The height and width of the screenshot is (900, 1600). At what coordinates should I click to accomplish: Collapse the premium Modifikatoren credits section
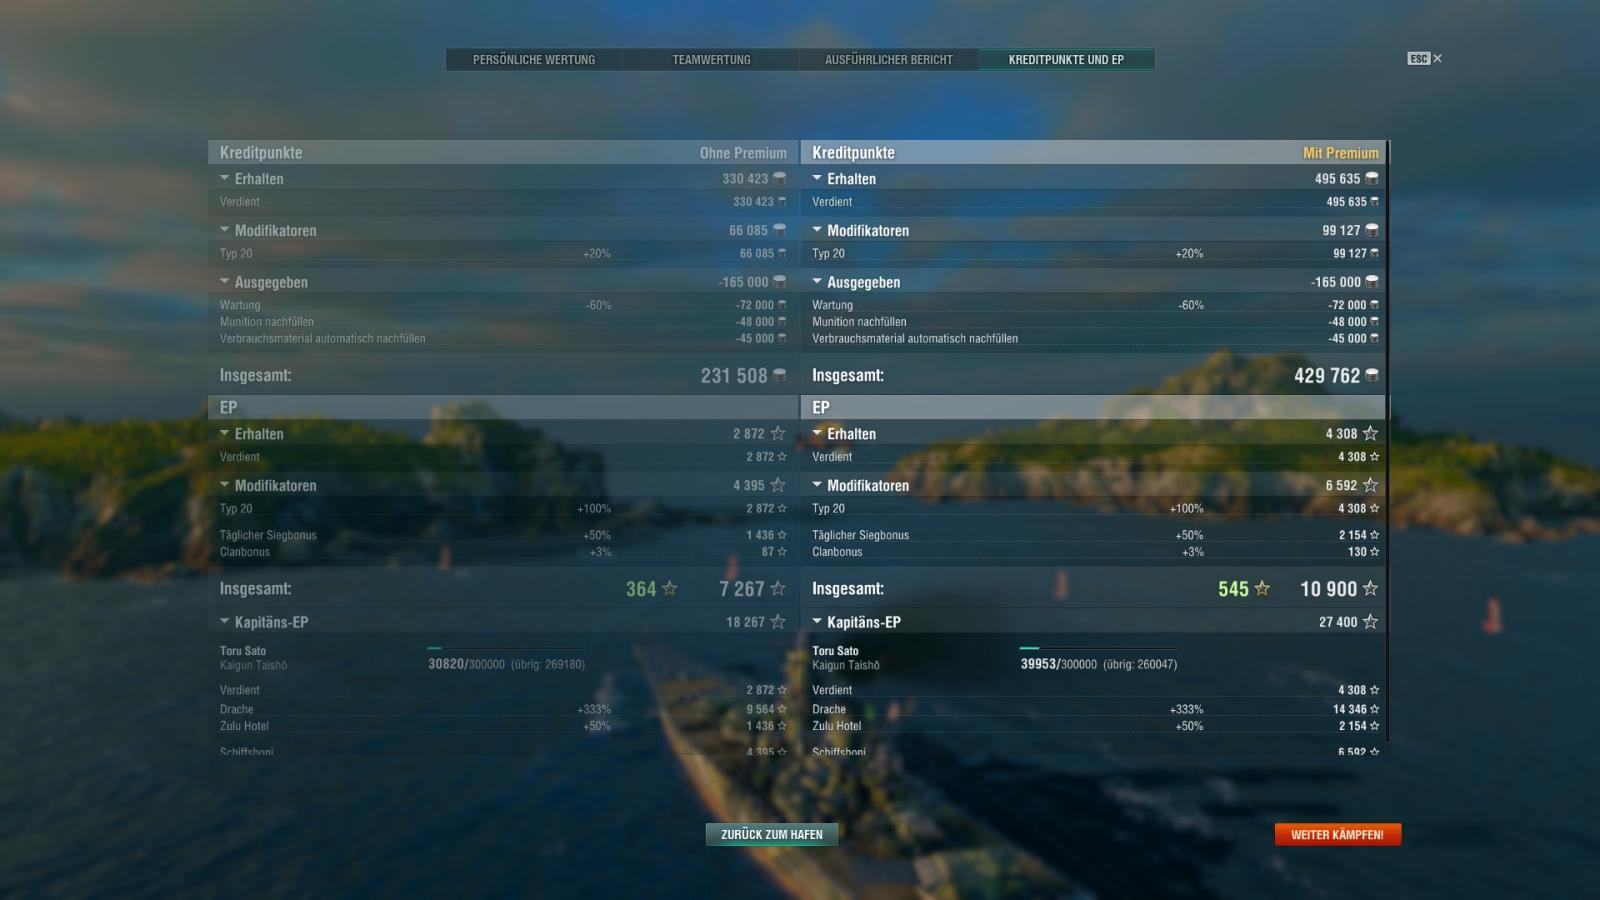[x=817, y=230]
